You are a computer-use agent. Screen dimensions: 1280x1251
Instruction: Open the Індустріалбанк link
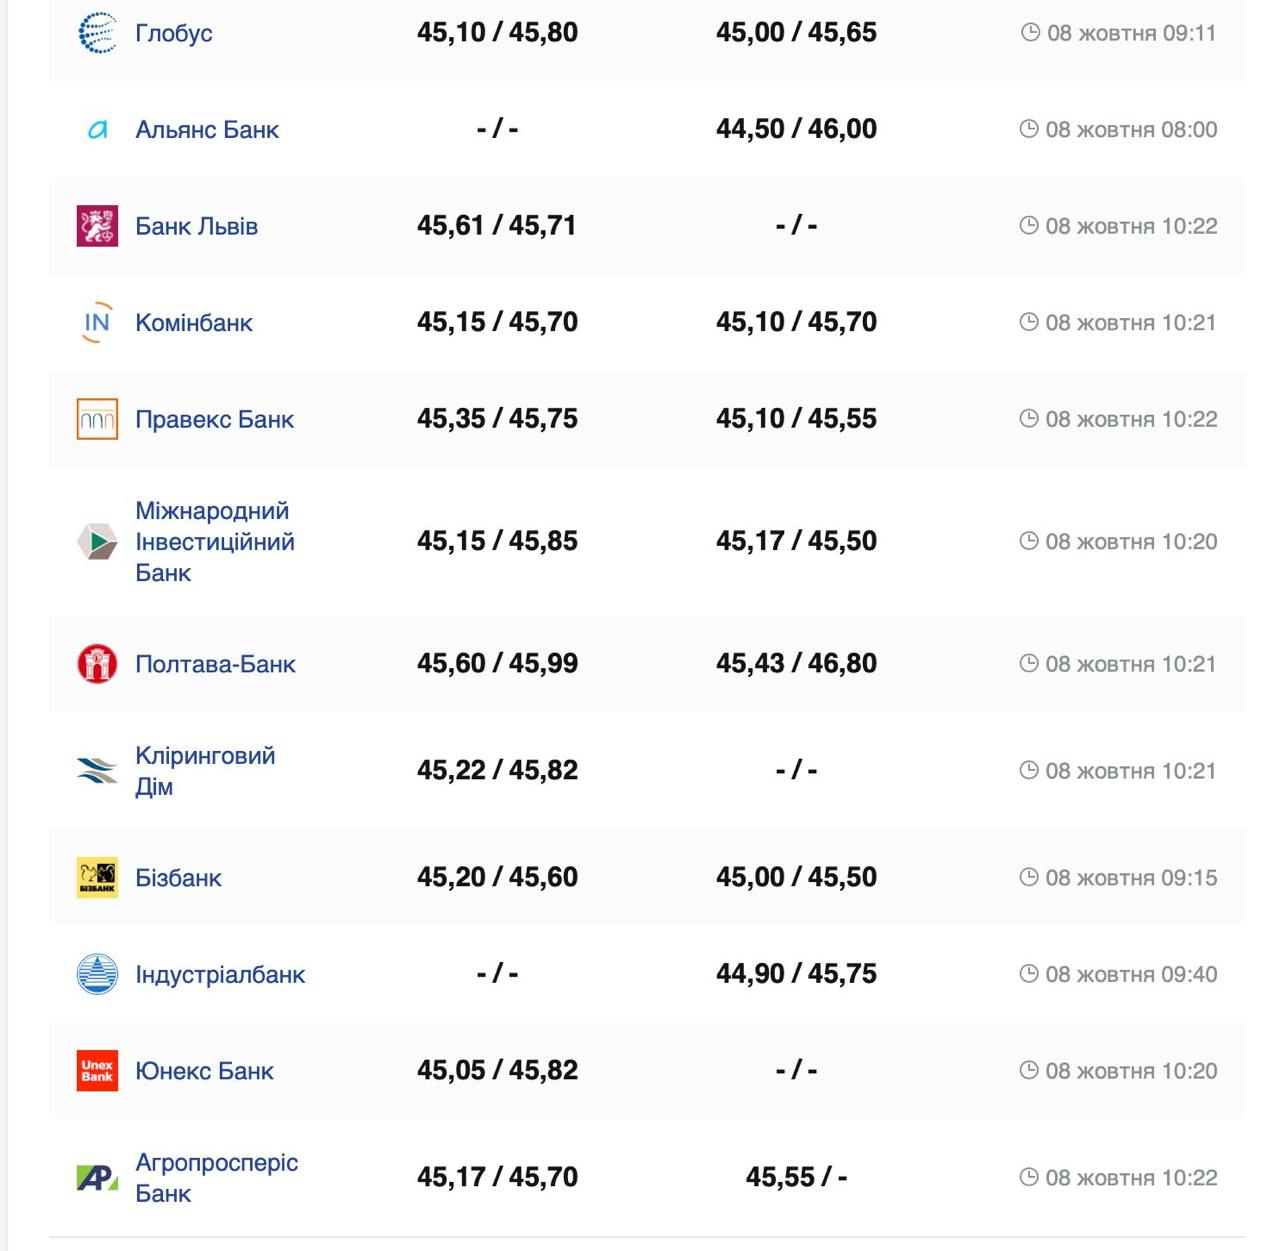220,975
